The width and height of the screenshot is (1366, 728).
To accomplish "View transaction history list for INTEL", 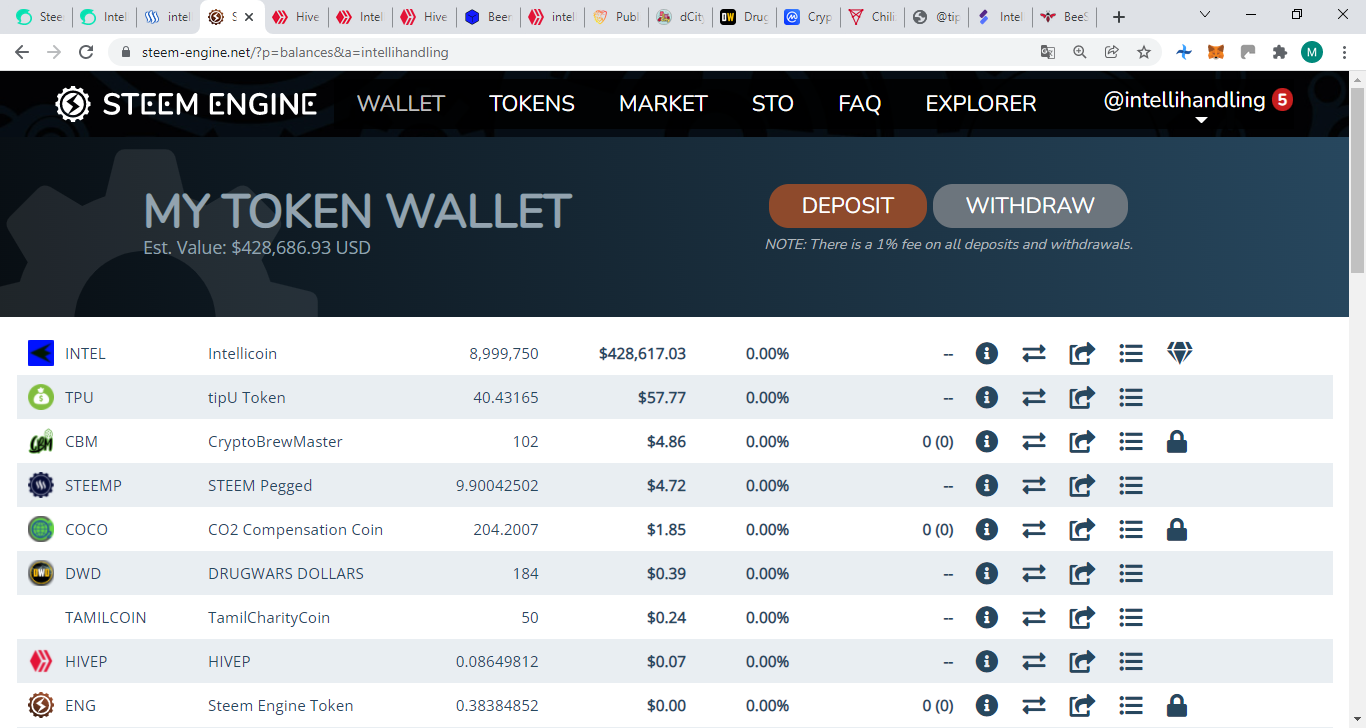I will [1131, 353].
